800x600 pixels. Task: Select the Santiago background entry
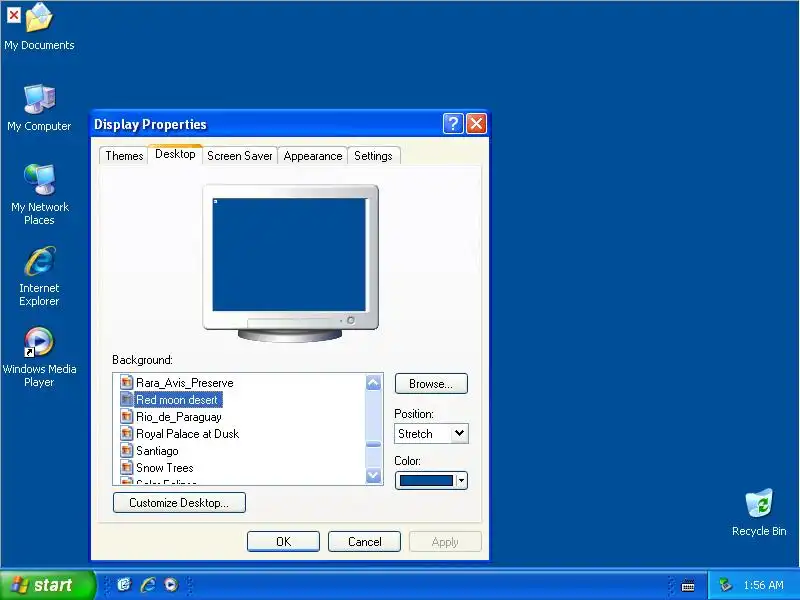(157, 451)
